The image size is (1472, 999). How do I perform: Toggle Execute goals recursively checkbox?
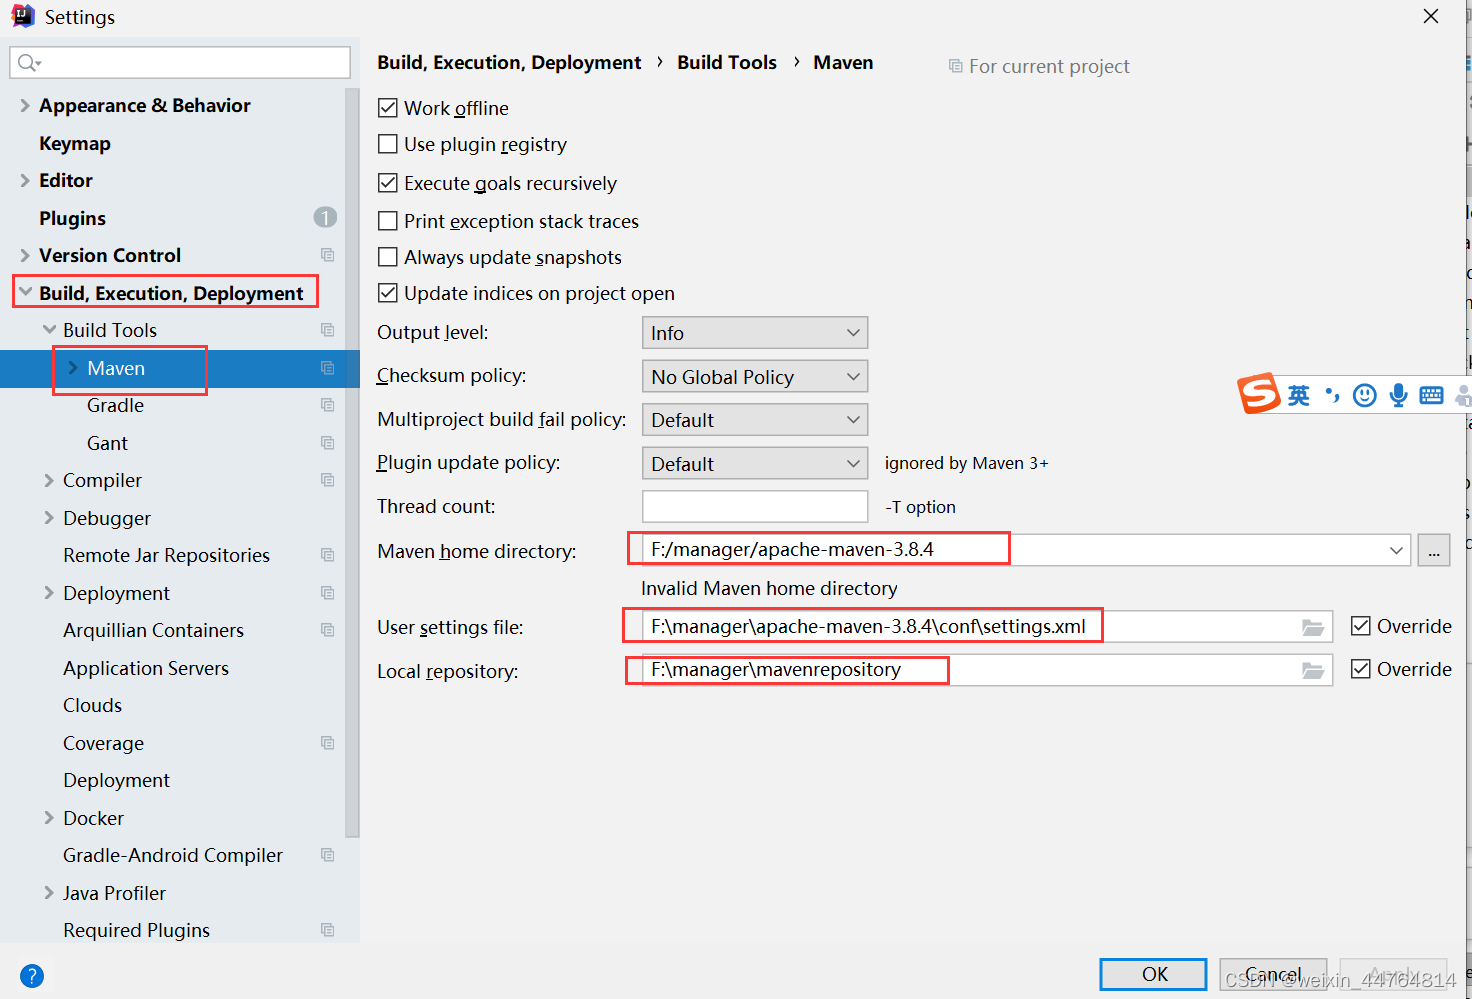pos(388,183)
